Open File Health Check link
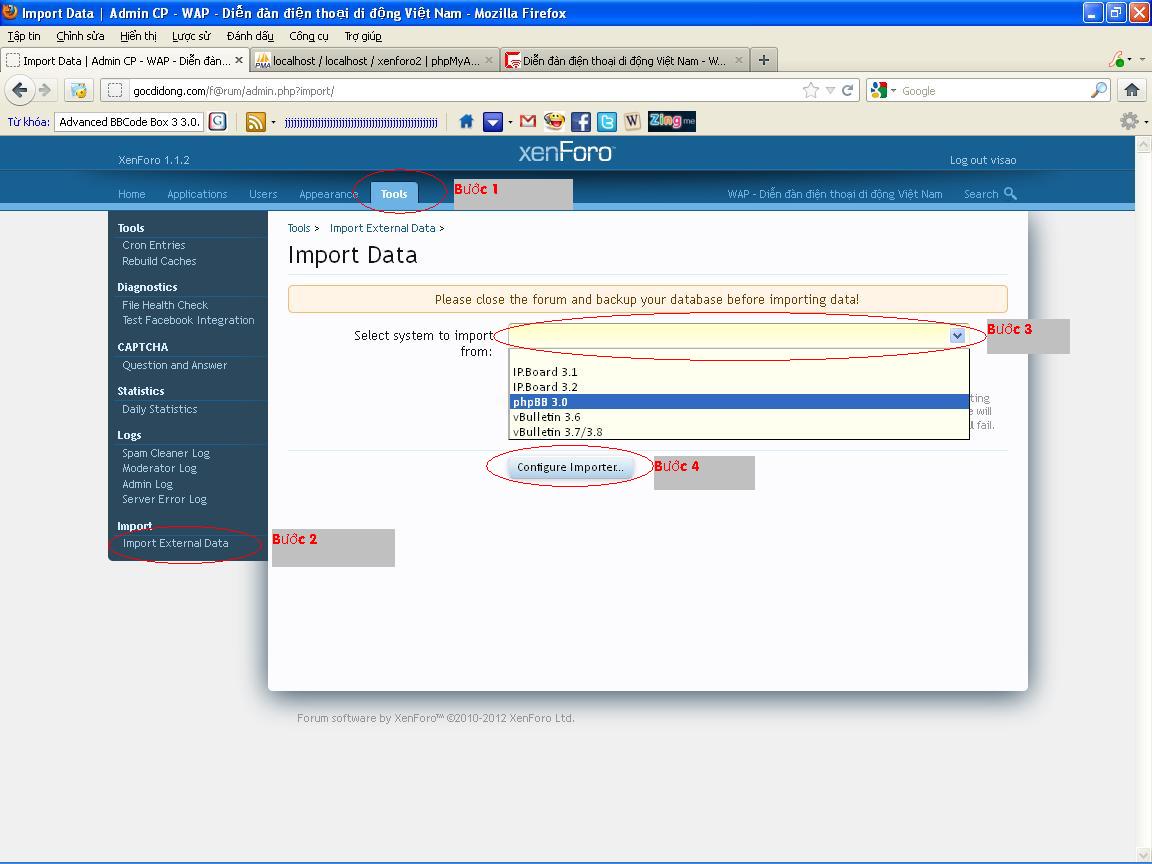This screenshot has width=1152, height=864. coord(165,305)
